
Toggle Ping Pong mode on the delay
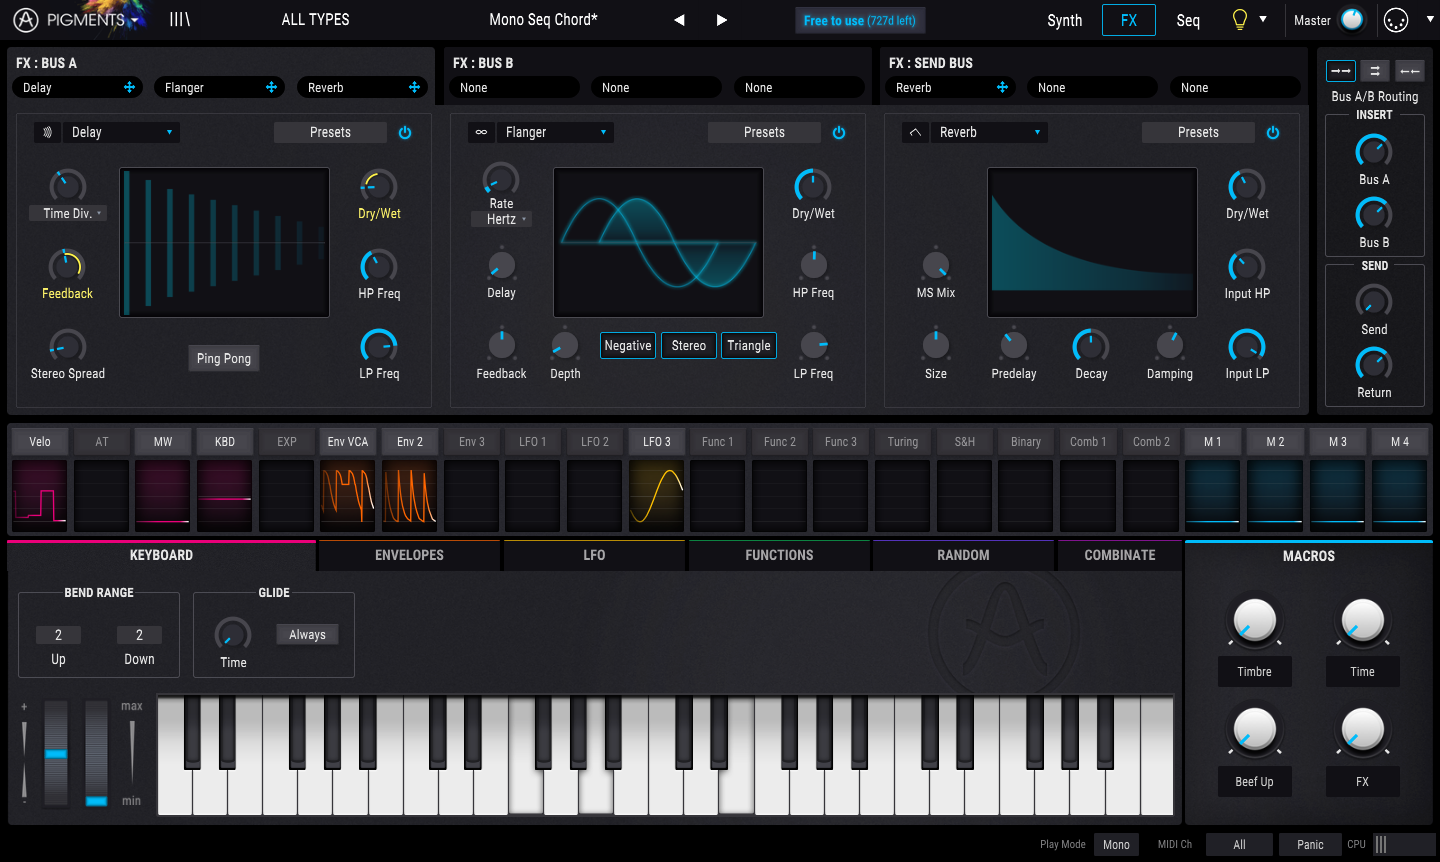[x=224, y=358]
